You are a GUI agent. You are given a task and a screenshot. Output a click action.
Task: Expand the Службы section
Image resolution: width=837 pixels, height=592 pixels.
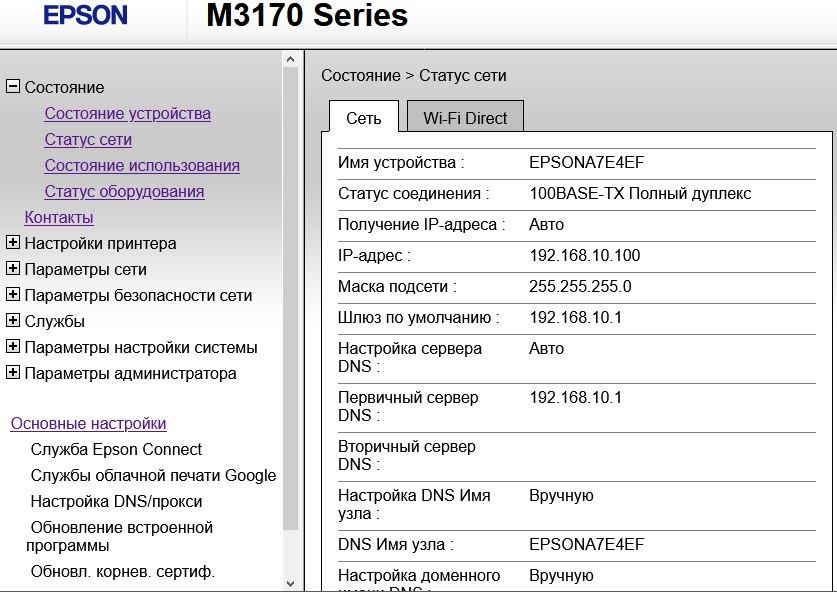coord(13,321)
